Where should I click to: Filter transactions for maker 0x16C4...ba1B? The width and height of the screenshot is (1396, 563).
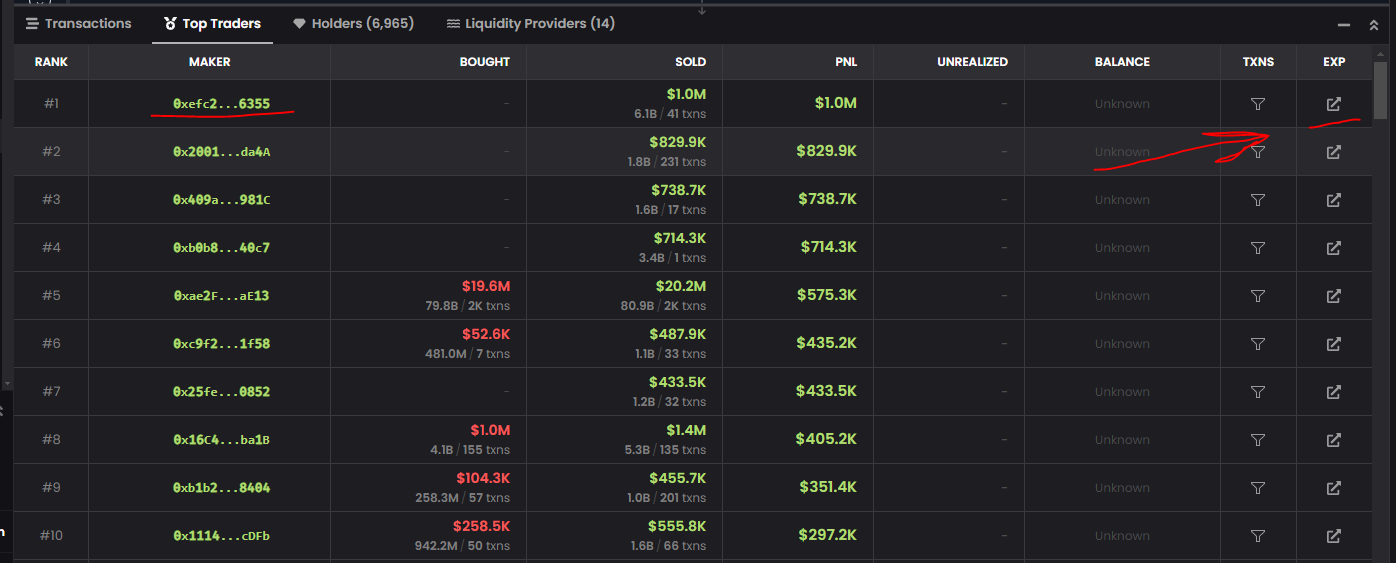pyautogui.click(x=1258, y=440)
